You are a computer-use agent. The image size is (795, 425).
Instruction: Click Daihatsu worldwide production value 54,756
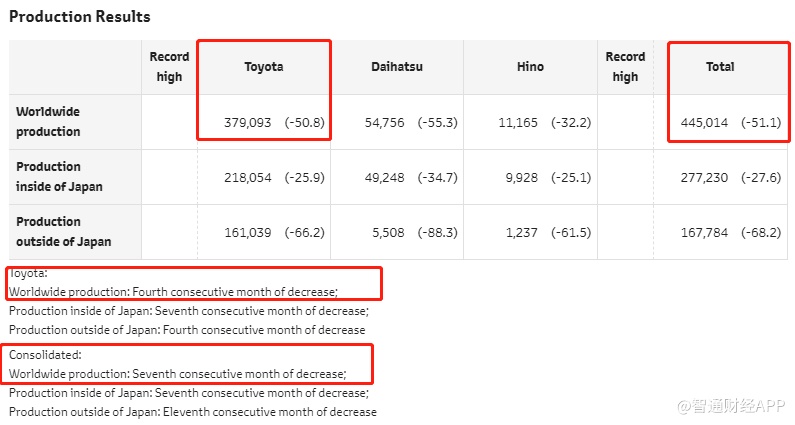point(385,123)
